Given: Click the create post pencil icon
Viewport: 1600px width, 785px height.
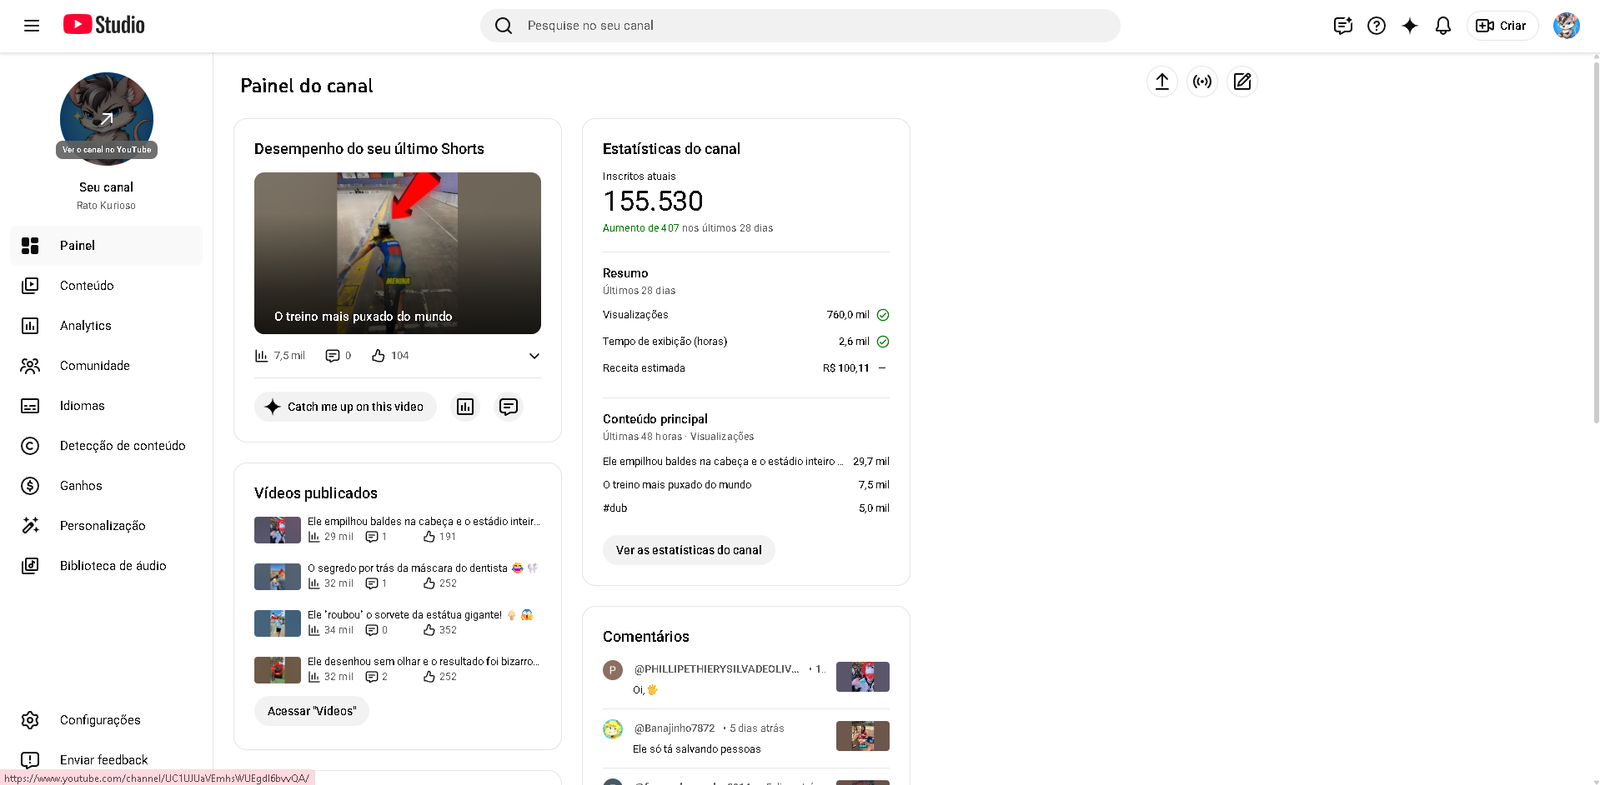Looking at the screenshot, I should click(x=1242, y=82).
